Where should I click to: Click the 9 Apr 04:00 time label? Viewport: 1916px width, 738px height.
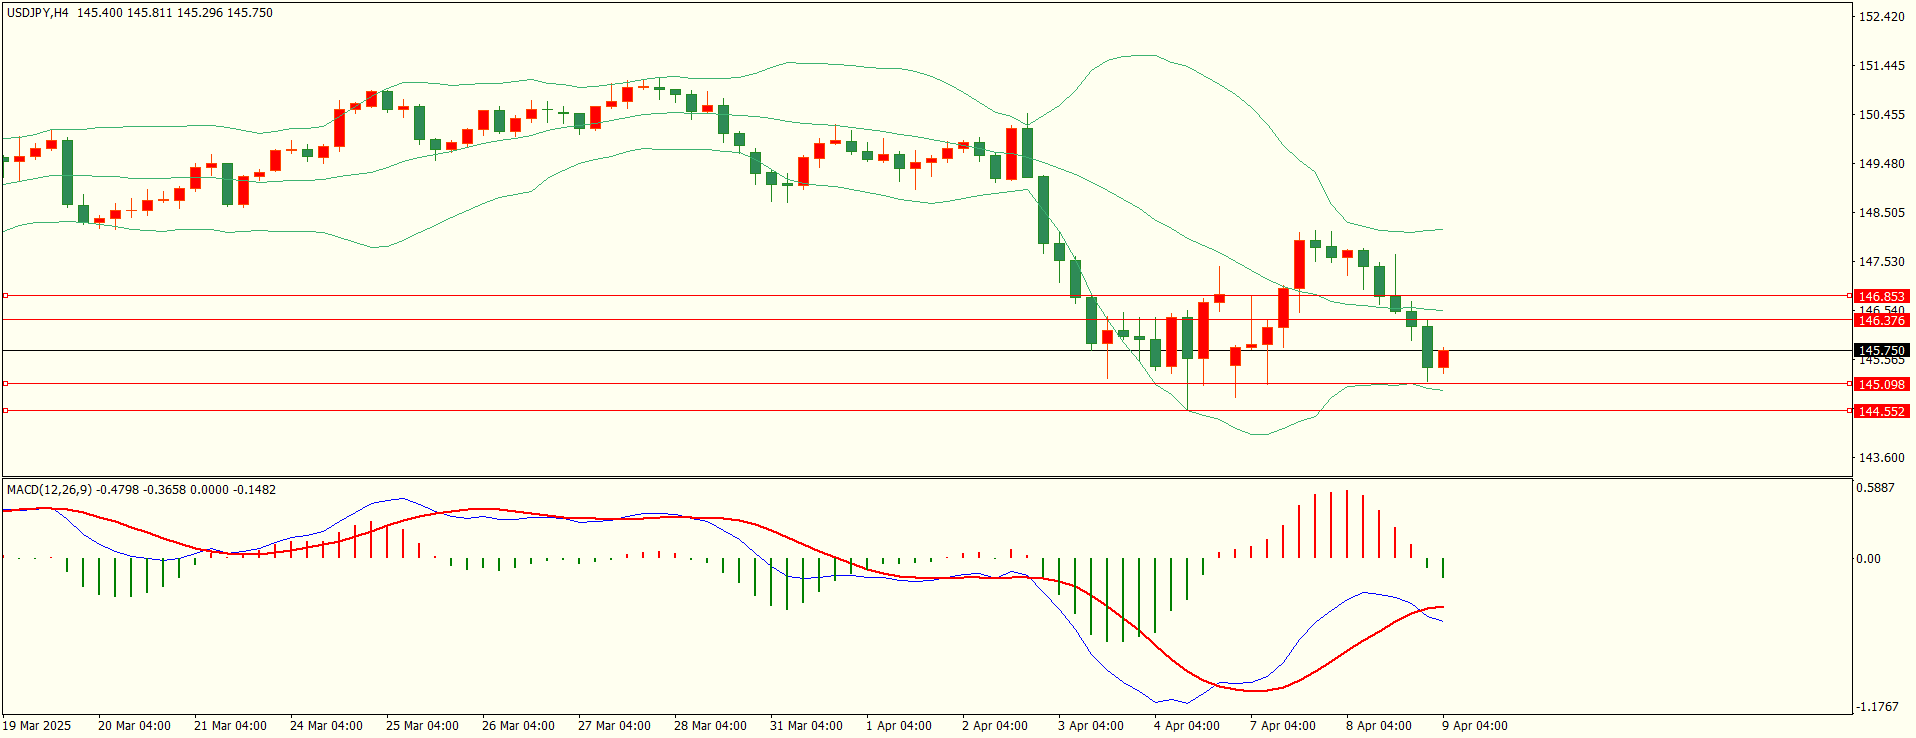(1474, 726)
